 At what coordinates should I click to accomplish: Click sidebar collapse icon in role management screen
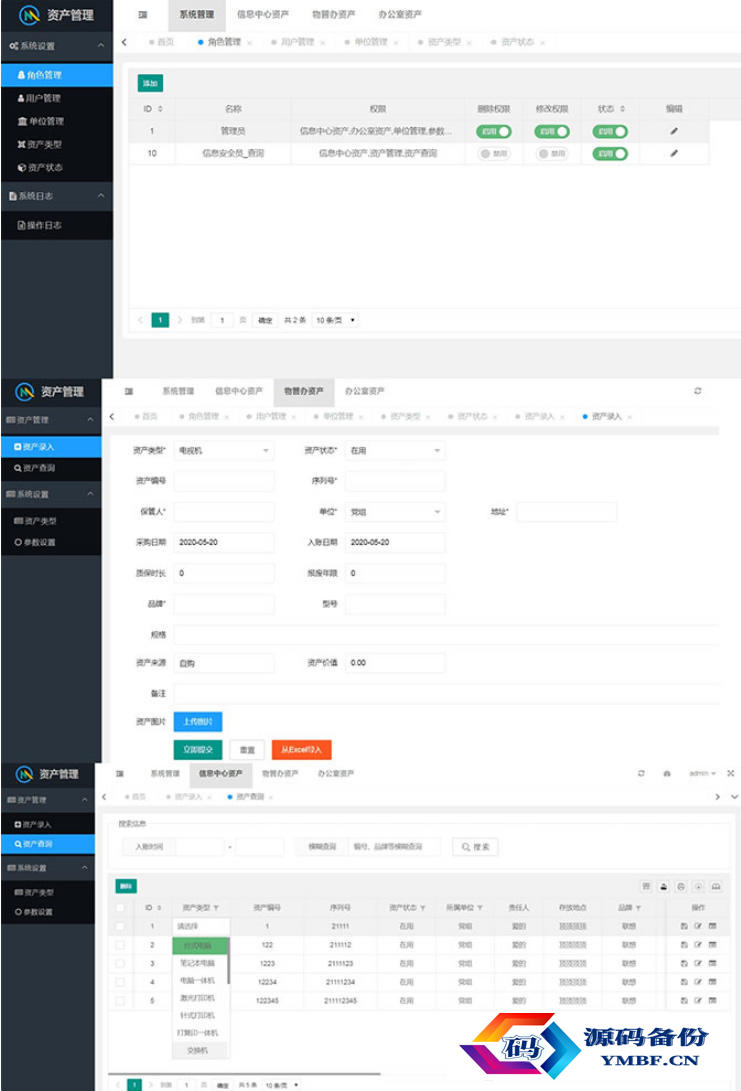[x=143, y=15]
